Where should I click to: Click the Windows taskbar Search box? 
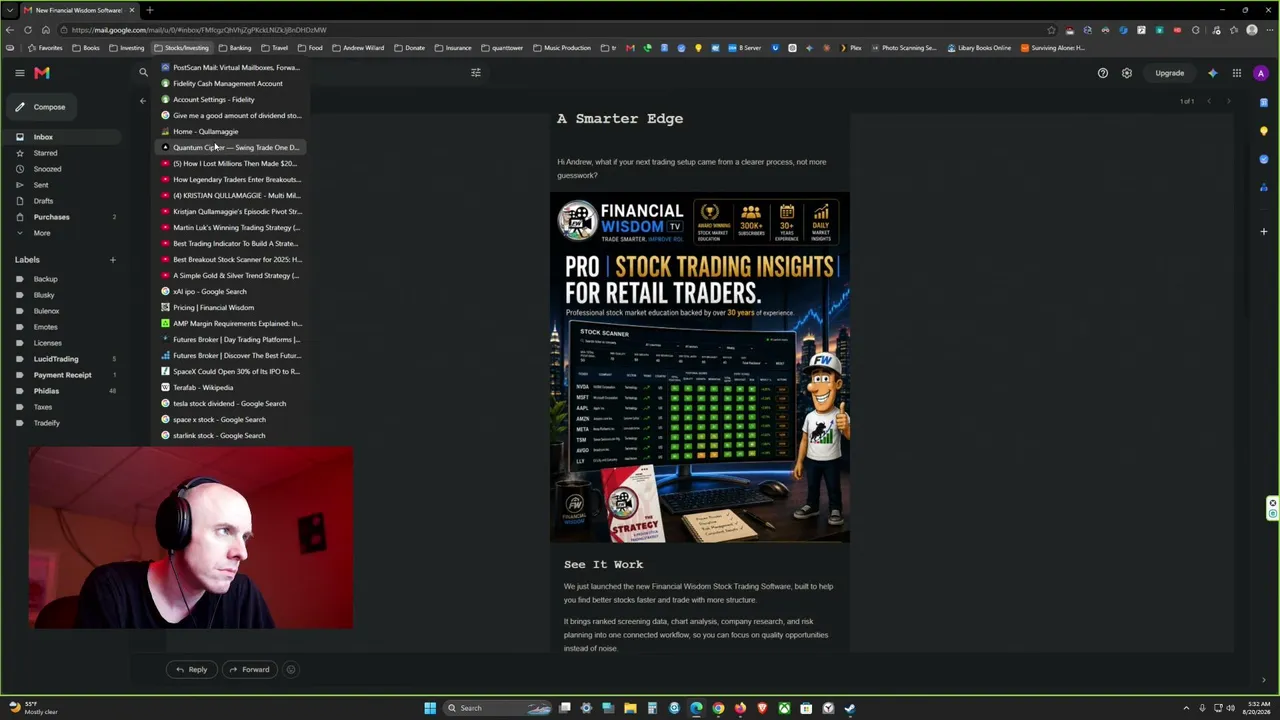tap(495, 708)
